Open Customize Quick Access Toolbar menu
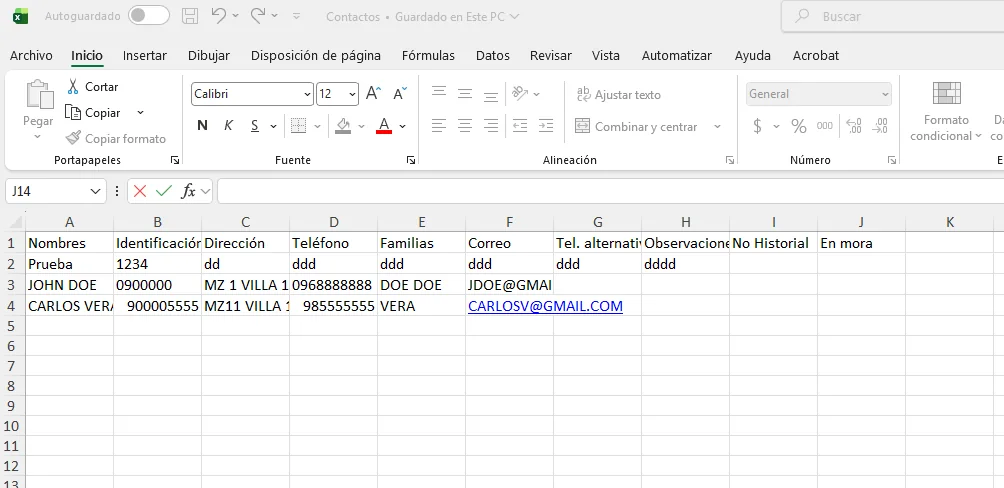1004x488 pixels. tap(296, 16)
